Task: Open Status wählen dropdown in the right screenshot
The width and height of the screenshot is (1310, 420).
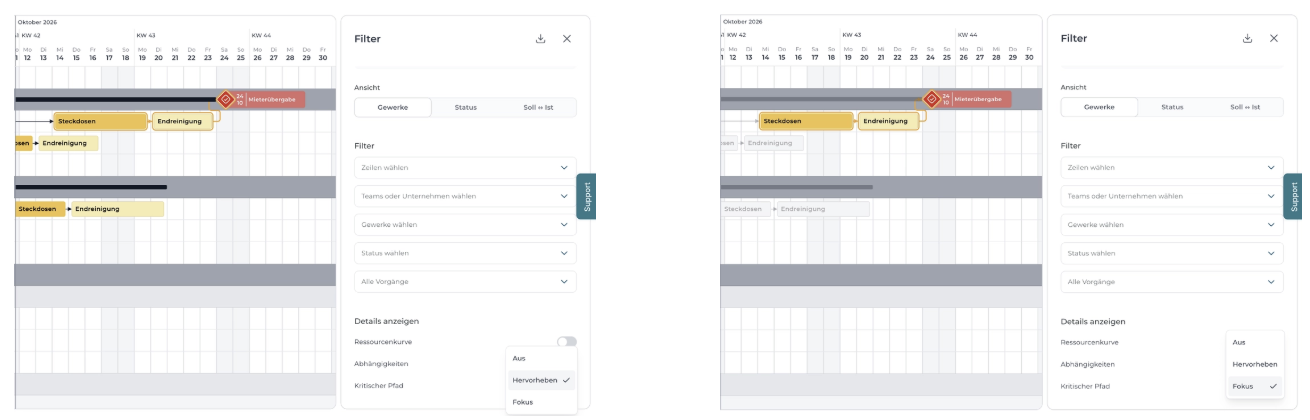Action: click(1172, 253)
